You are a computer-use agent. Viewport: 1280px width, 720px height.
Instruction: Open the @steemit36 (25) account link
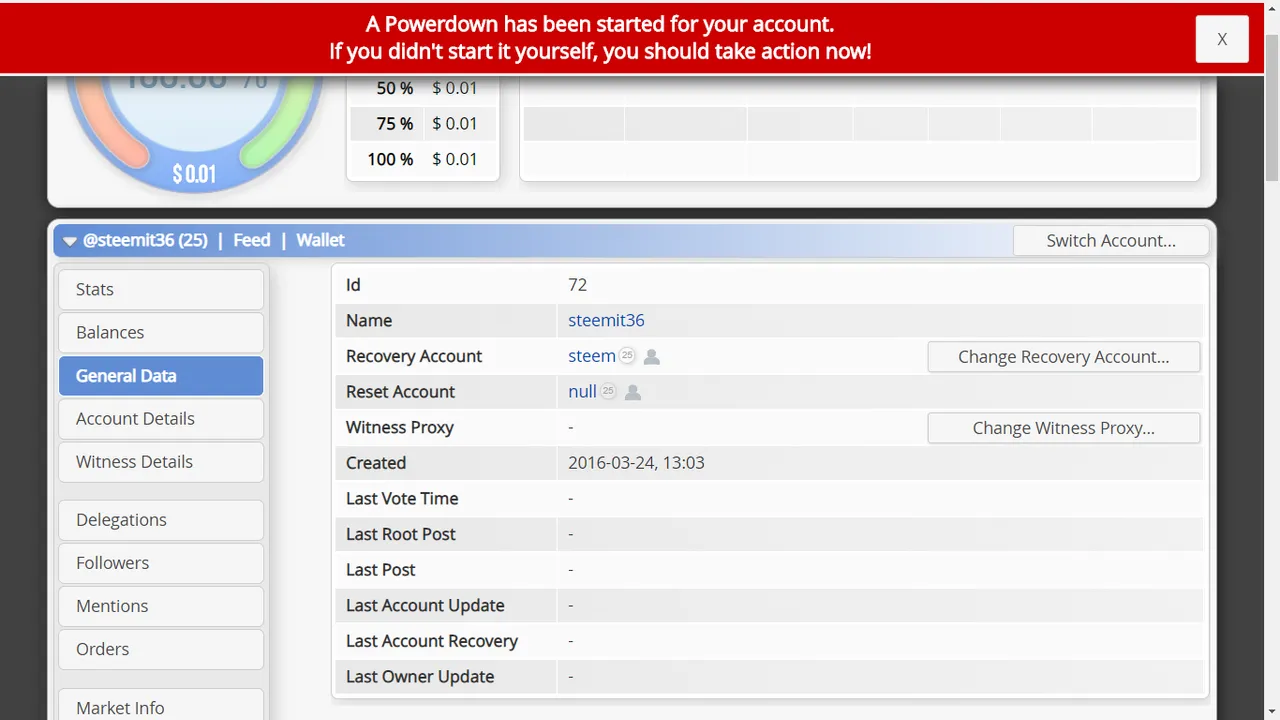(x=145, y=240)
